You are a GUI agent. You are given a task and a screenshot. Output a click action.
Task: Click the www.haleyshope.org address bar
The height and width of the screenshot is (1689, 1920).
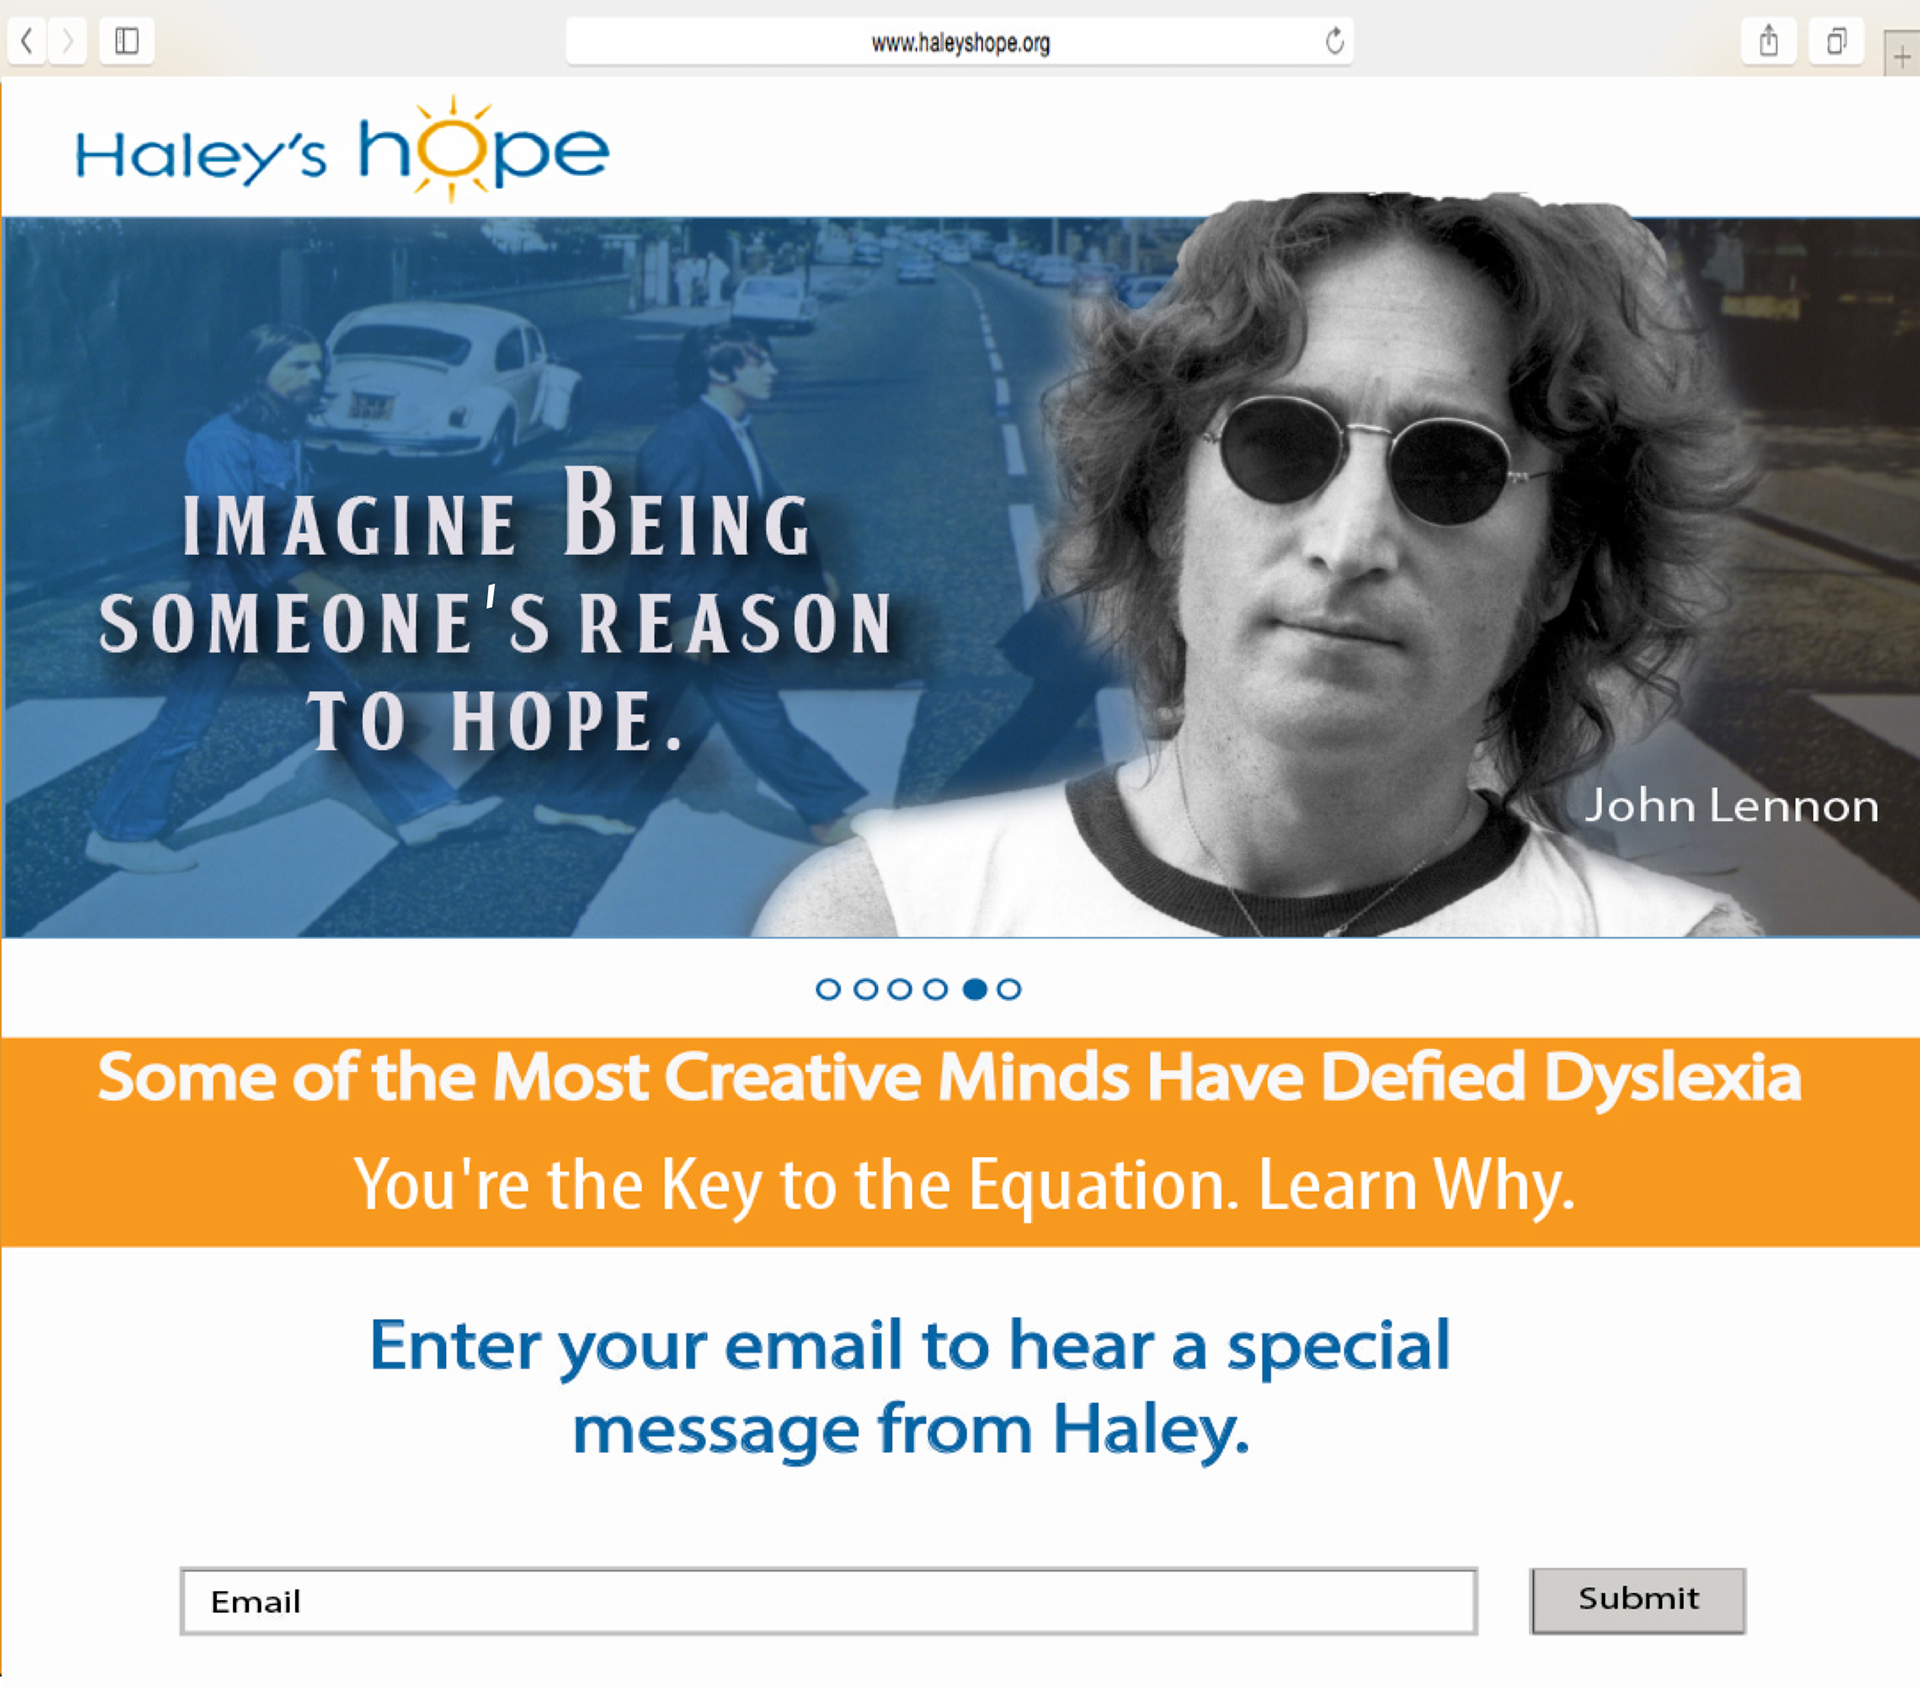[960, 42]
